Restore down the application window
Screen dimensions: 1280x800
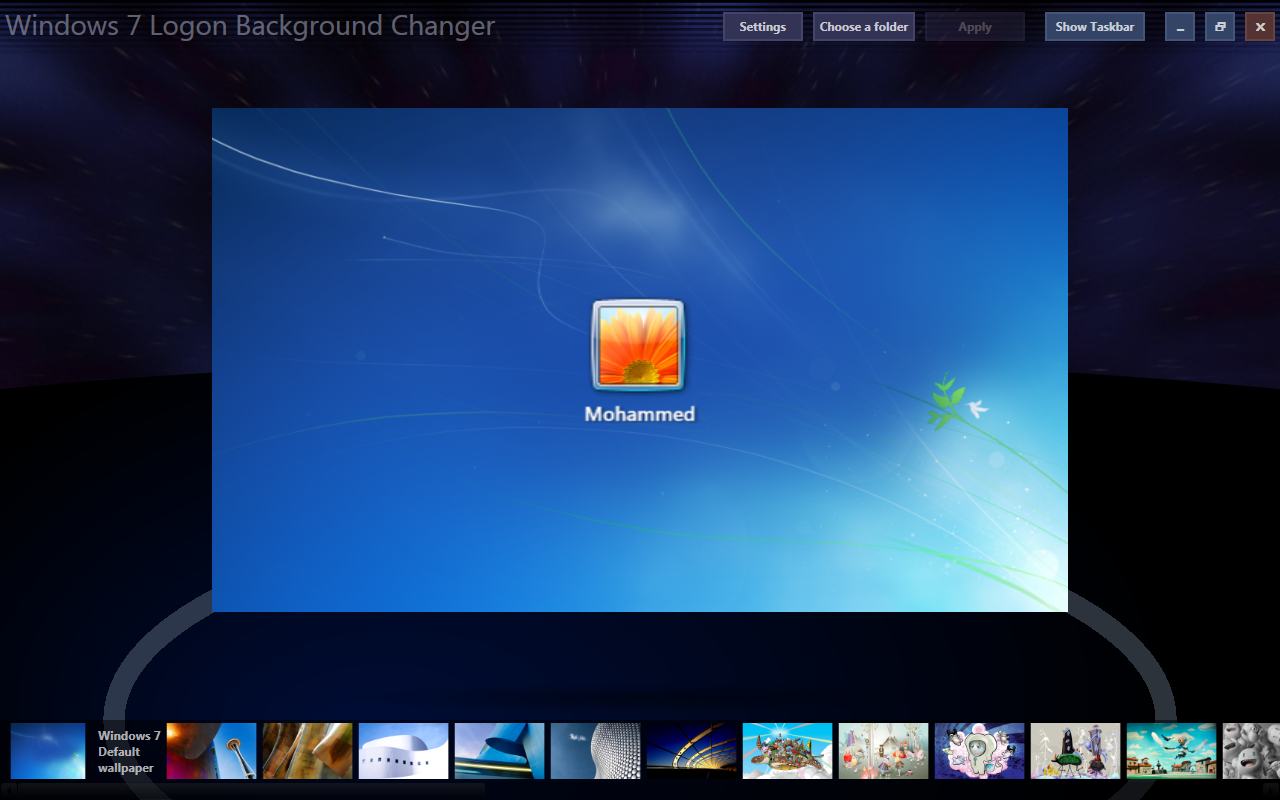click(x=1220, y=27)
